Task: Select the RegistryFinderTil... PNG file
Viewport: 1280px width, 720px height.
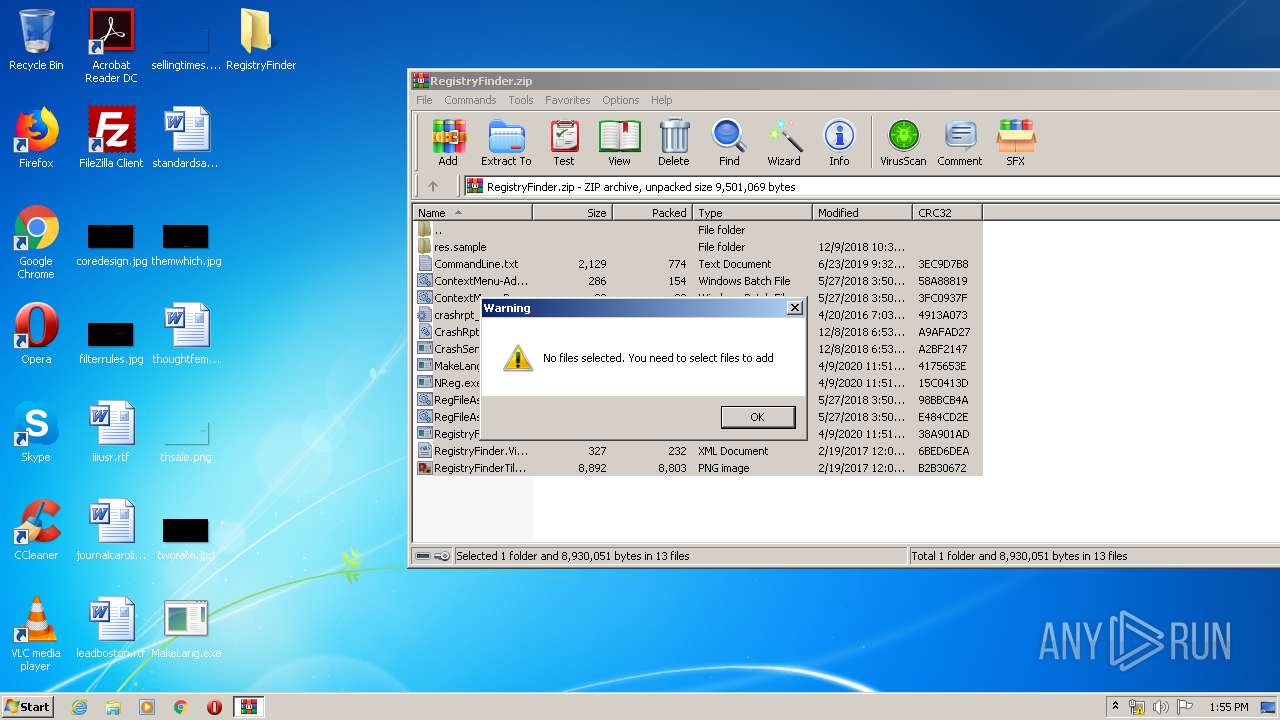Action: coord(697,468)
